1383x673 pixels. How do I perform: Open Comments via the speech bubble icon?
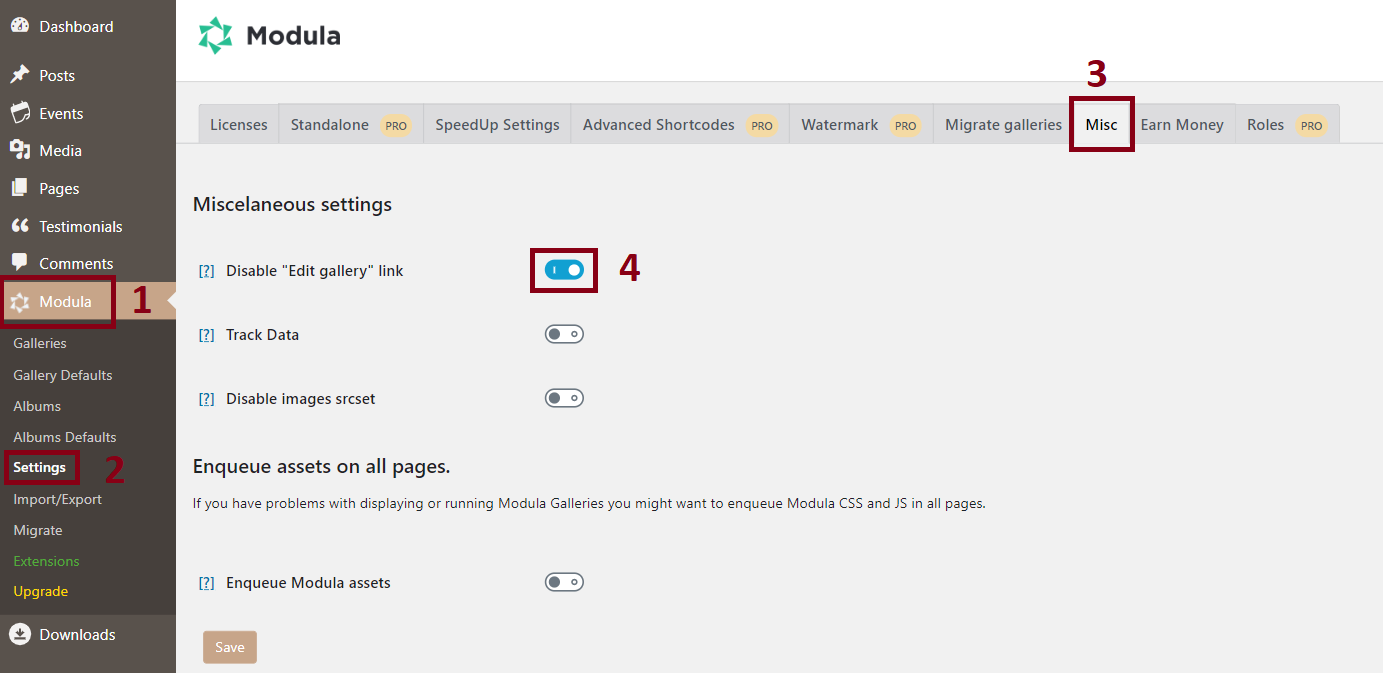click(x=20, y=263)
